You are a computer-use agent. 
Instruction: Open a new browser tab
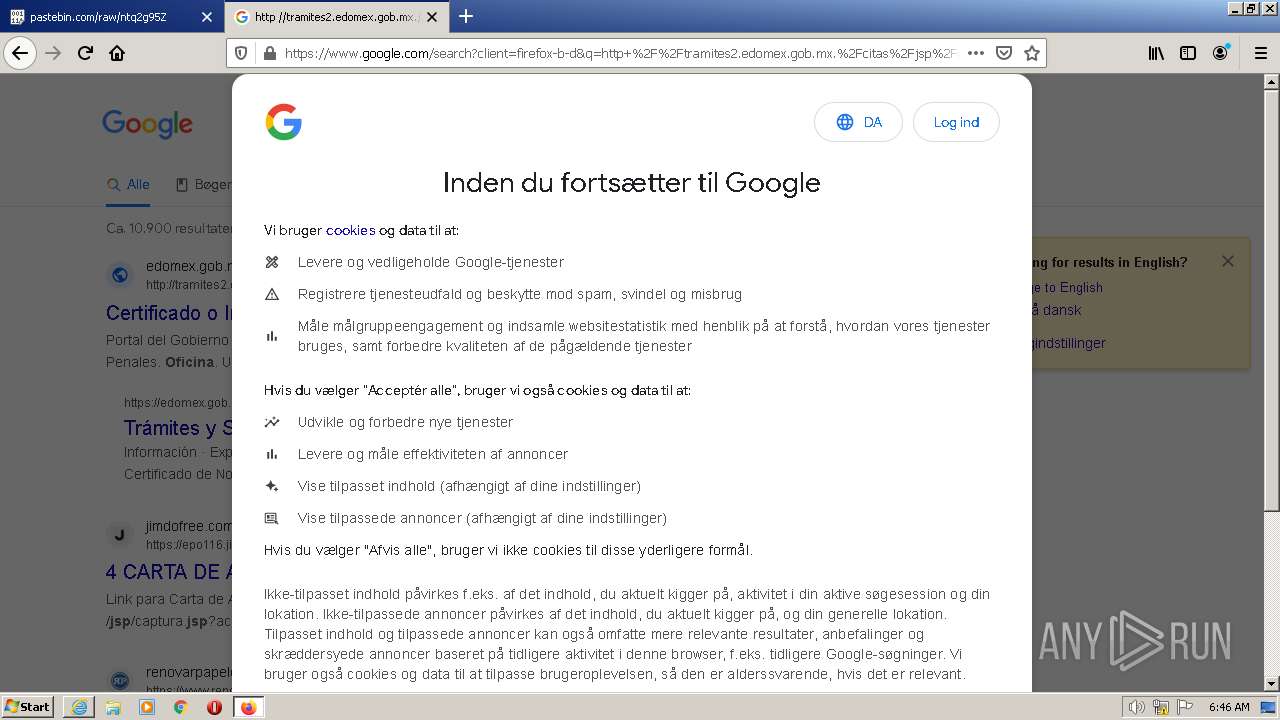click(466, 16)
